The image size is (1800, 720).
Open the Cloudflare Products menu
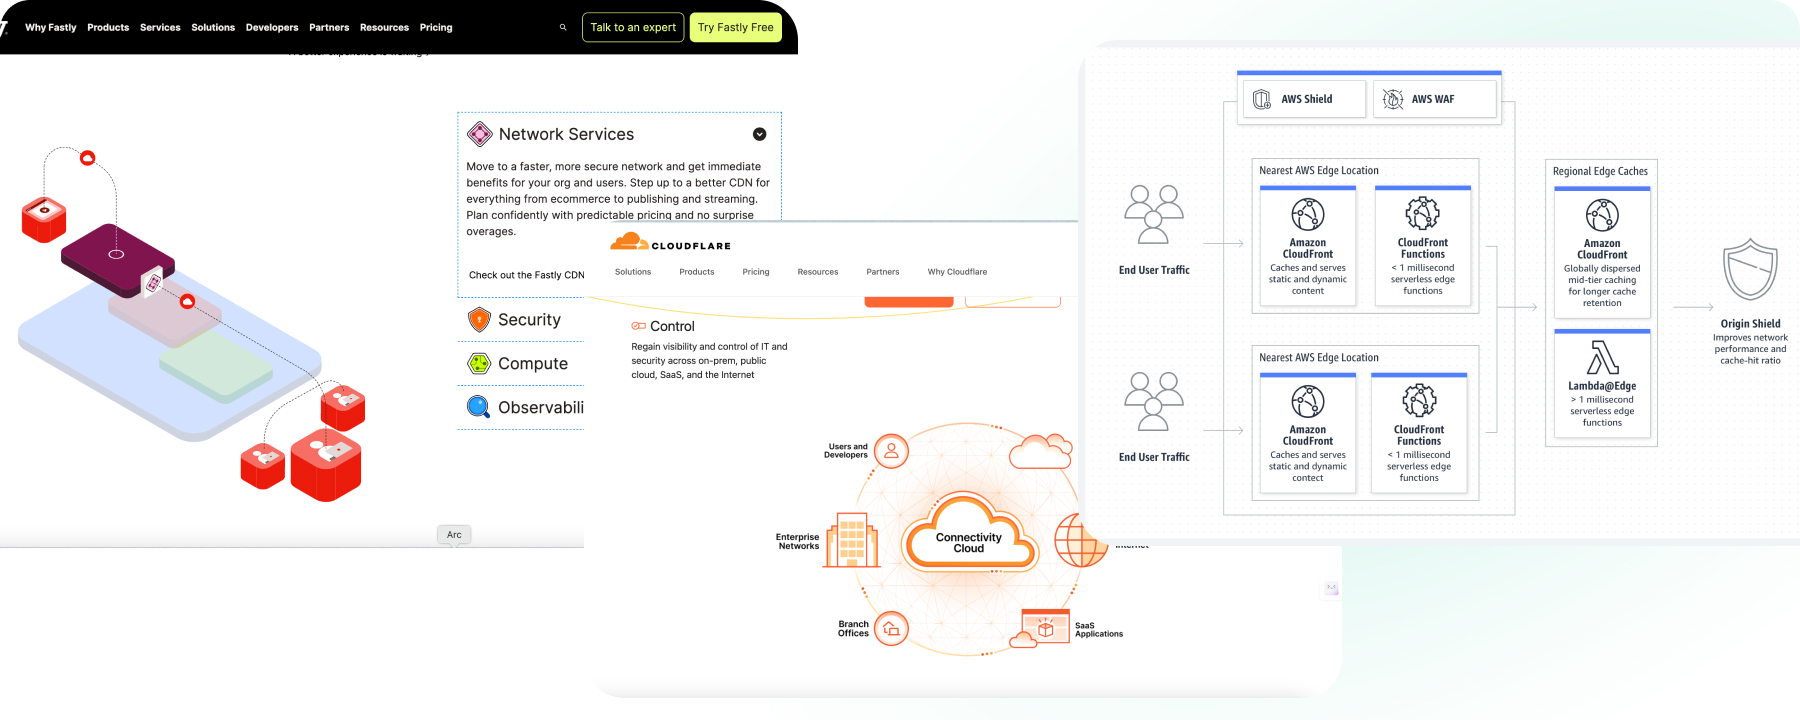tap(697, 272)
